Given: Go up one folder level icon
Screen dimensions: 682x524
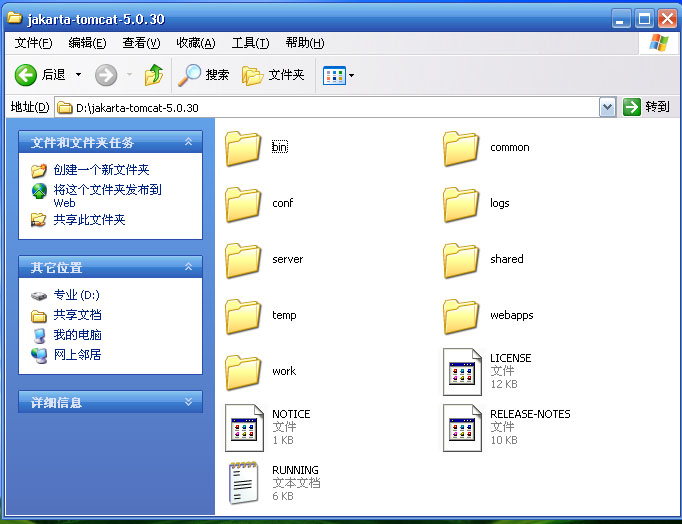Looking at the screenshot, I should coord(154,75).
